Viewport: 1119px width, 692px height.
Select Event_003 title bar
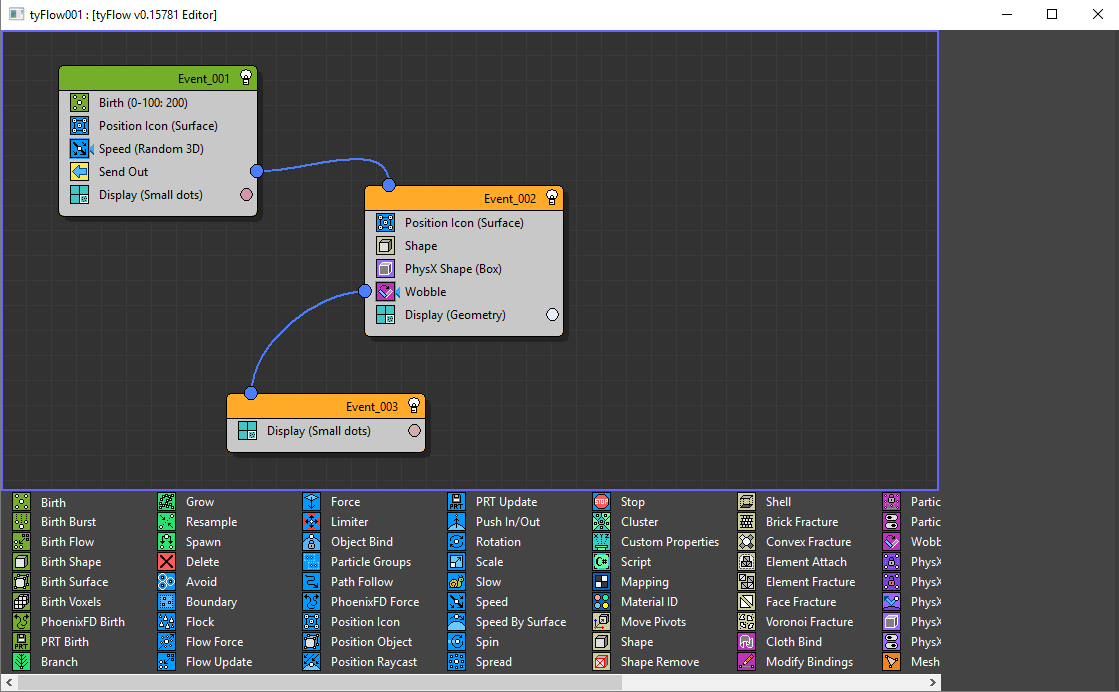325,406
